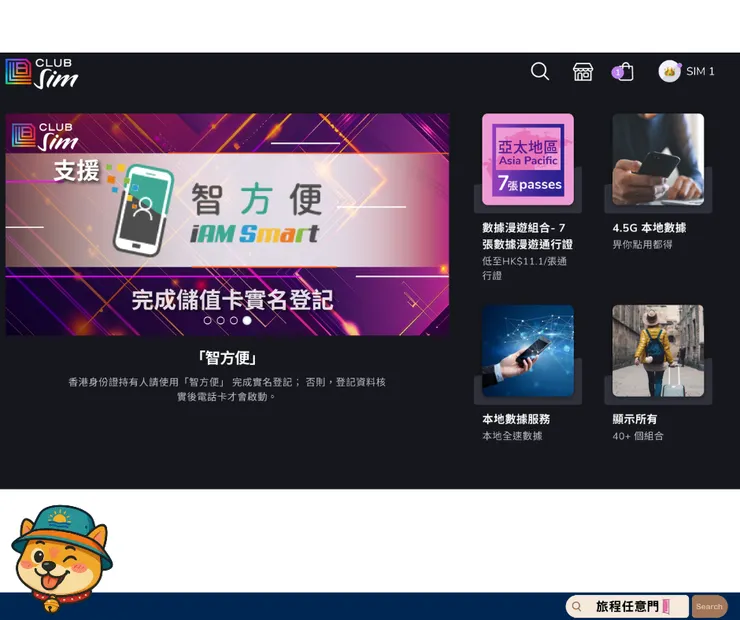Open the search magnifier icon in header

pos(539,72)
